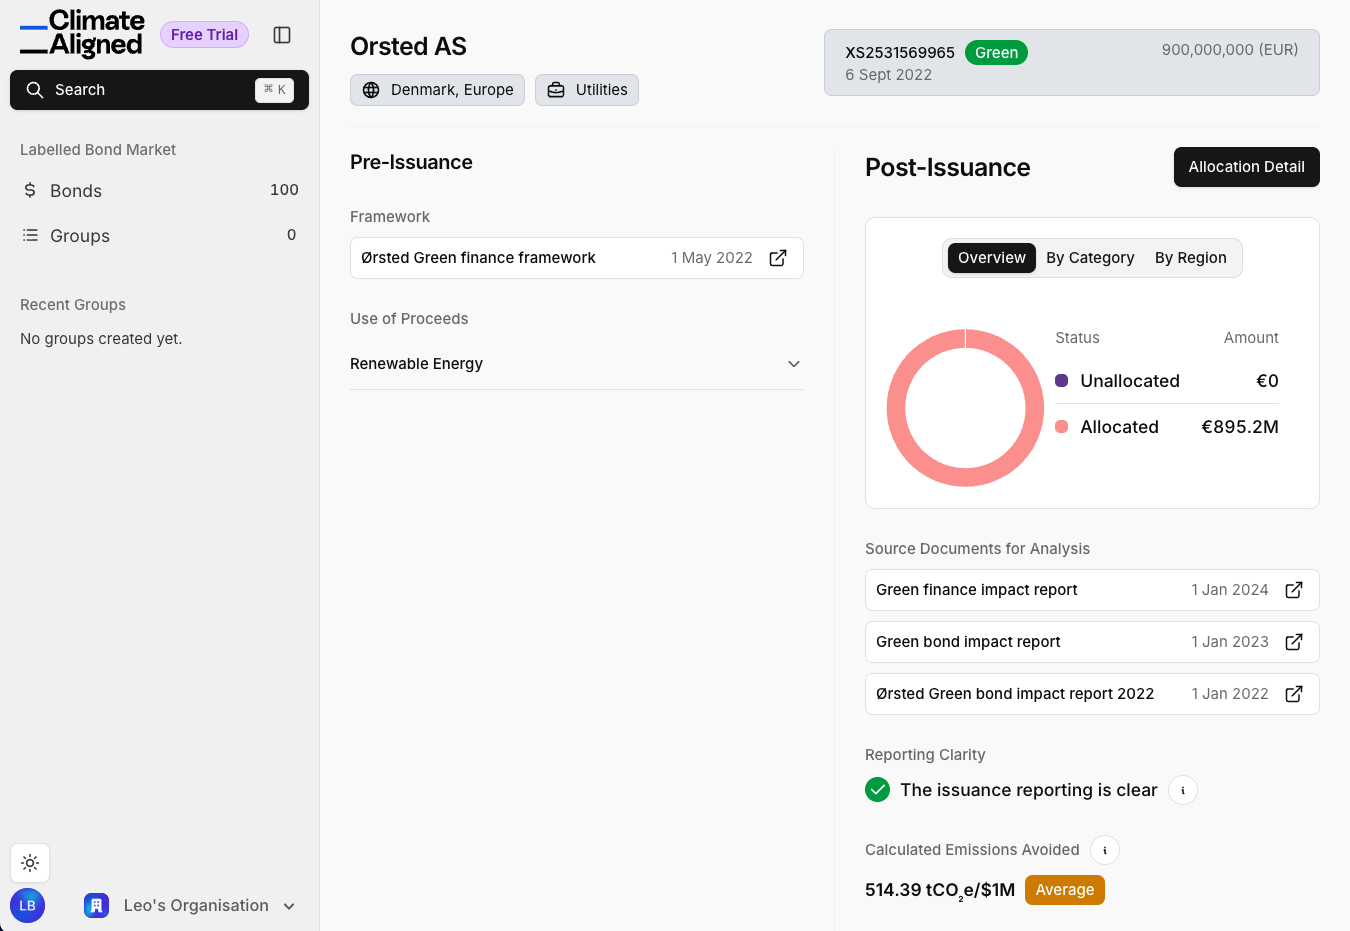Click the list icon next to Groups
1350x931 pixels.
point(30,235)
